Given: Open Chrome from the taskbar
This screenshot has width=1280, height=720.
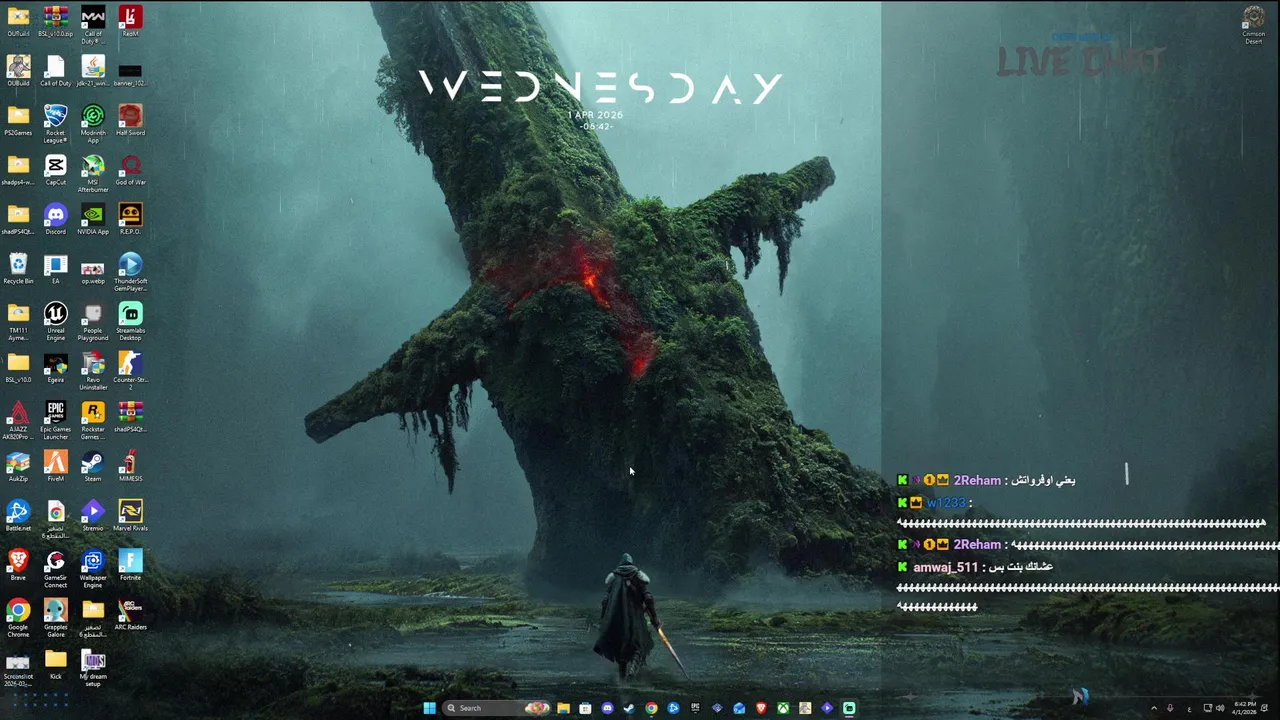Looking at the screenshot, I should (651, 708).
